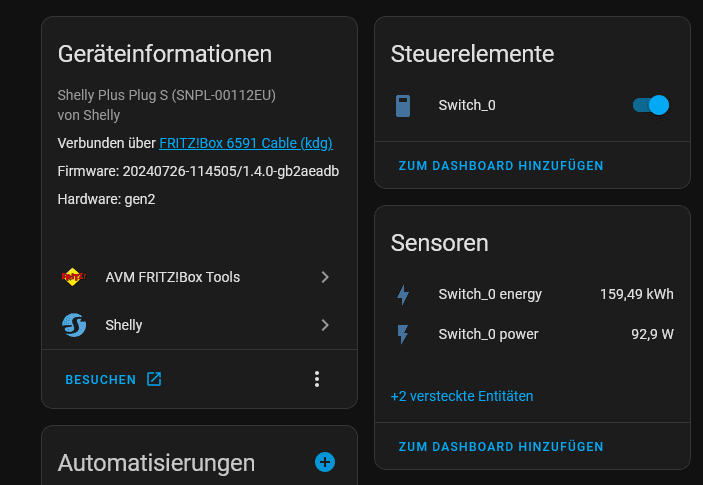Click the Switch_0 energy lightning icon
Image resolution: width=703 pixels, height=485 pixels.
tap(403, 294)
